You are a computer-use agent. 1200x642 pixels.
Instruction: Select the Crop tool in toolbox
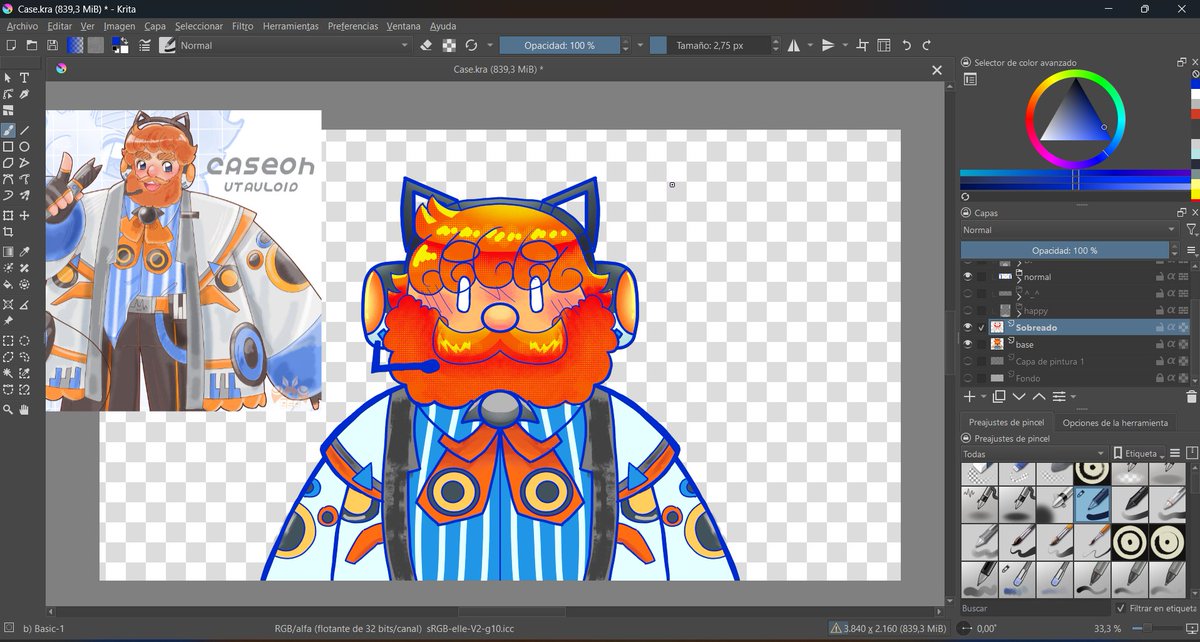pos(8,232)
